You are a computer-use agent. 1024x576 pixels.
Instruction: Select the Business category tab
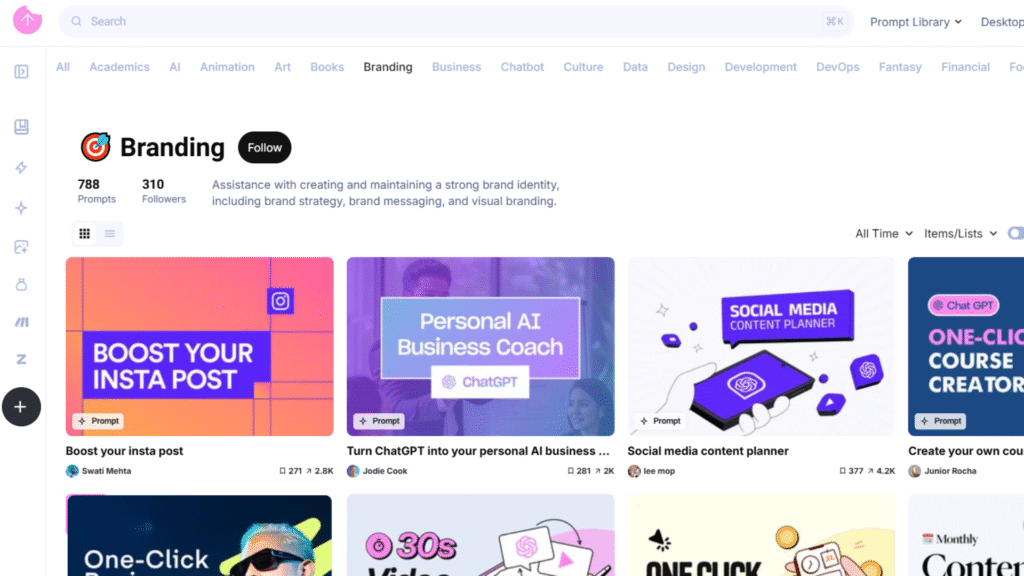(x=456, y=67)
